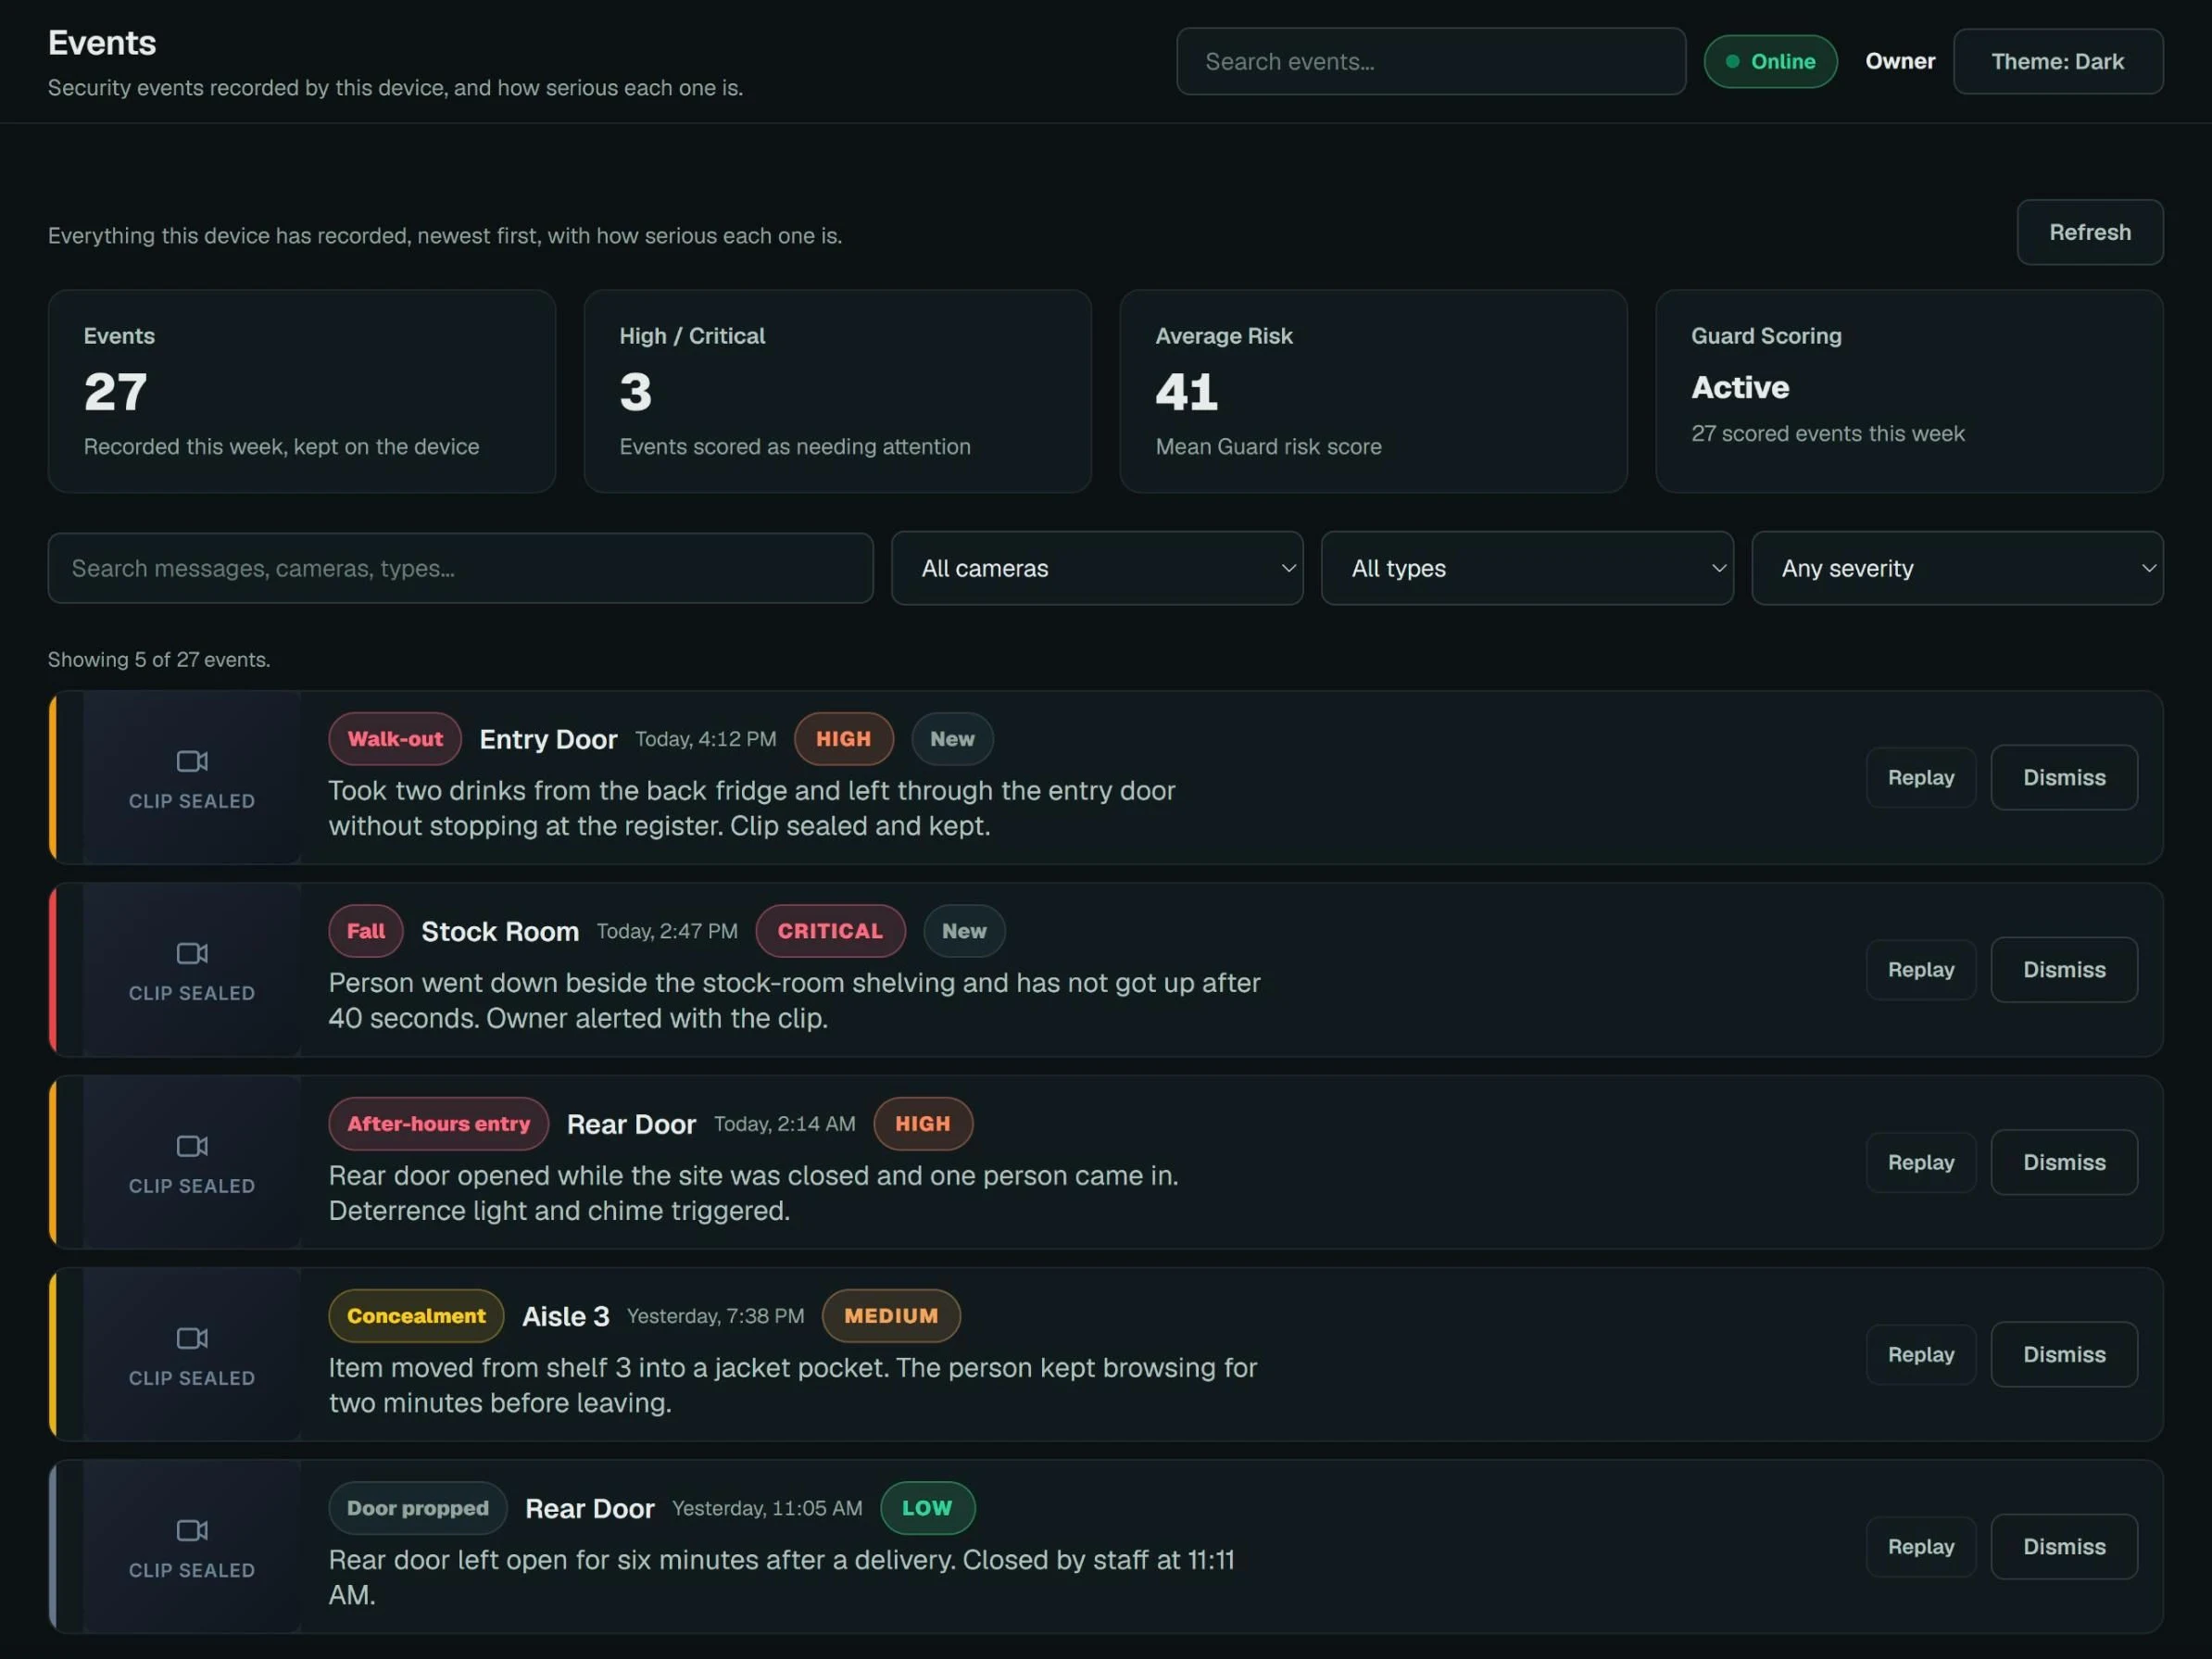Viewport: 2212px width, 1659px height.
Task: Select the Concealment type tag
Action: (416, 1316)
